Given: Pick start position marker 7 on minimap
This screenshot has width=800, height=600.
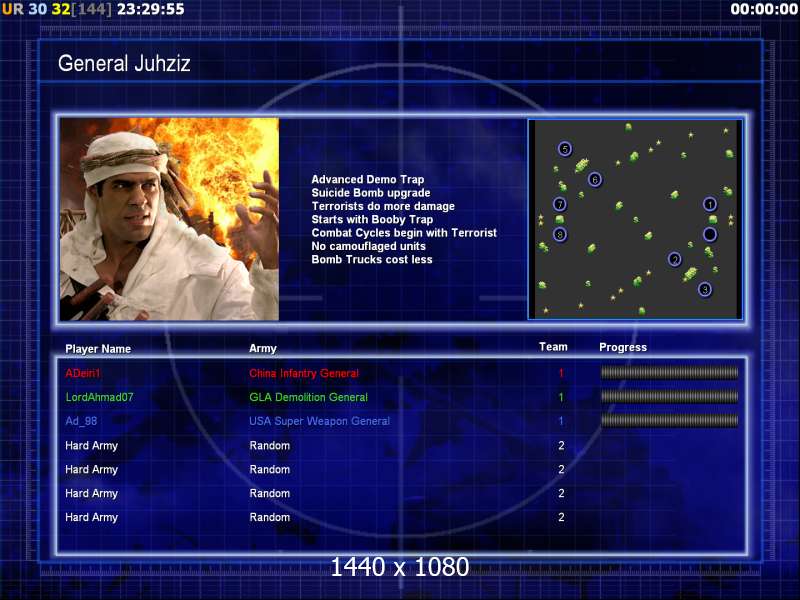Looking at the screenshot, I should click(560, 205).
